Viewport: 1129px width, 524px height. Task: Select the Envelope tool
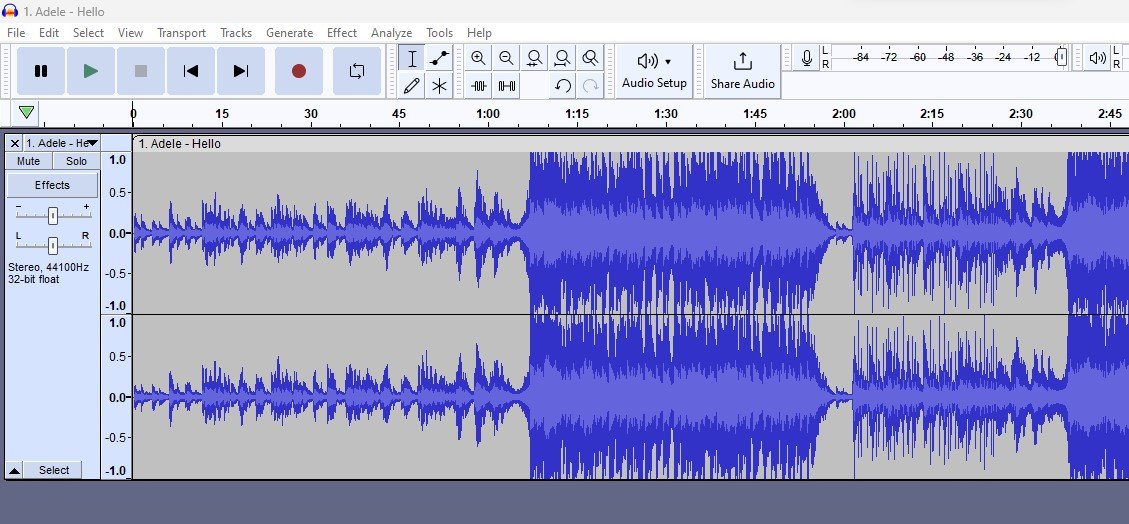(439, 58)
